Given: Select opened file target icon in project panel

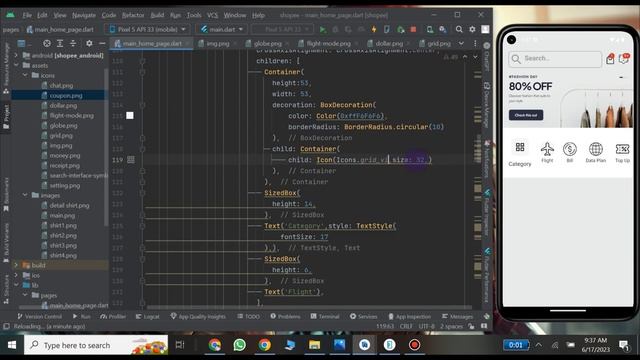Looking at the screenshot, I should click(47, 43).
